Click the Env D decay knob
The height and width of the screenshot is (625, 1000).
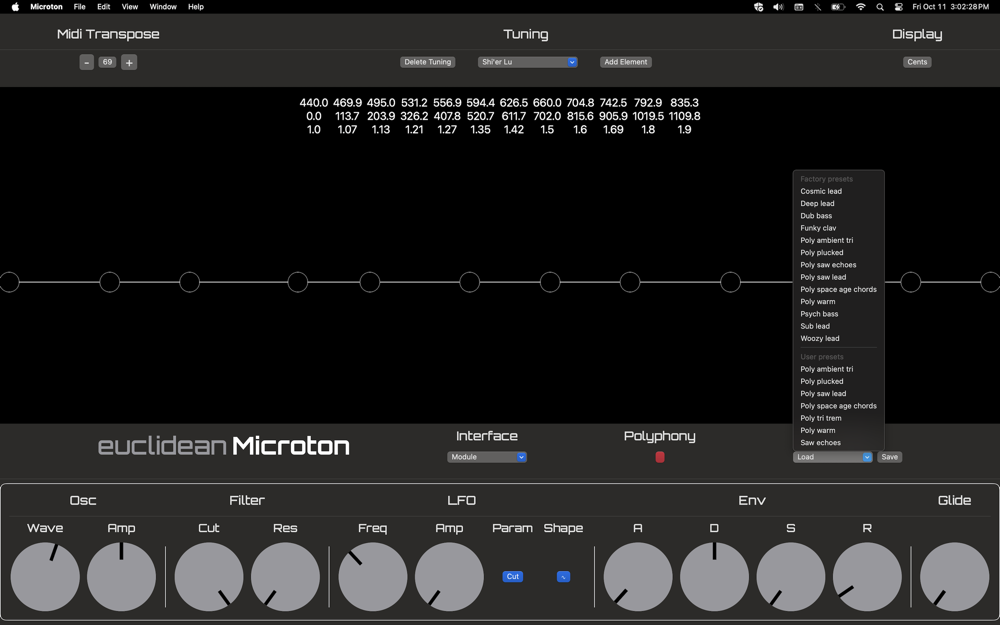714,577
